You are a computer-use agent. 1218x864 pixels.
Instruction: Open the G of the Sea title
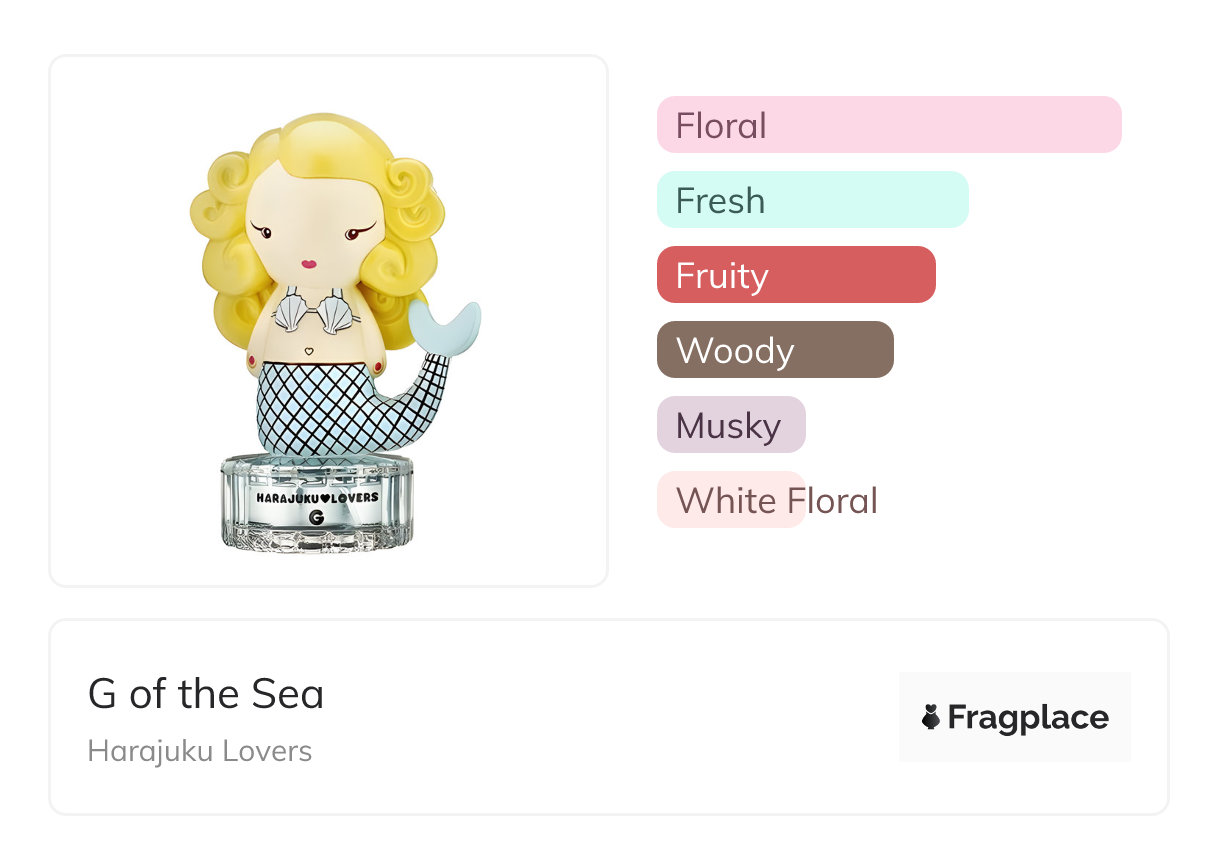pos(206,694)
